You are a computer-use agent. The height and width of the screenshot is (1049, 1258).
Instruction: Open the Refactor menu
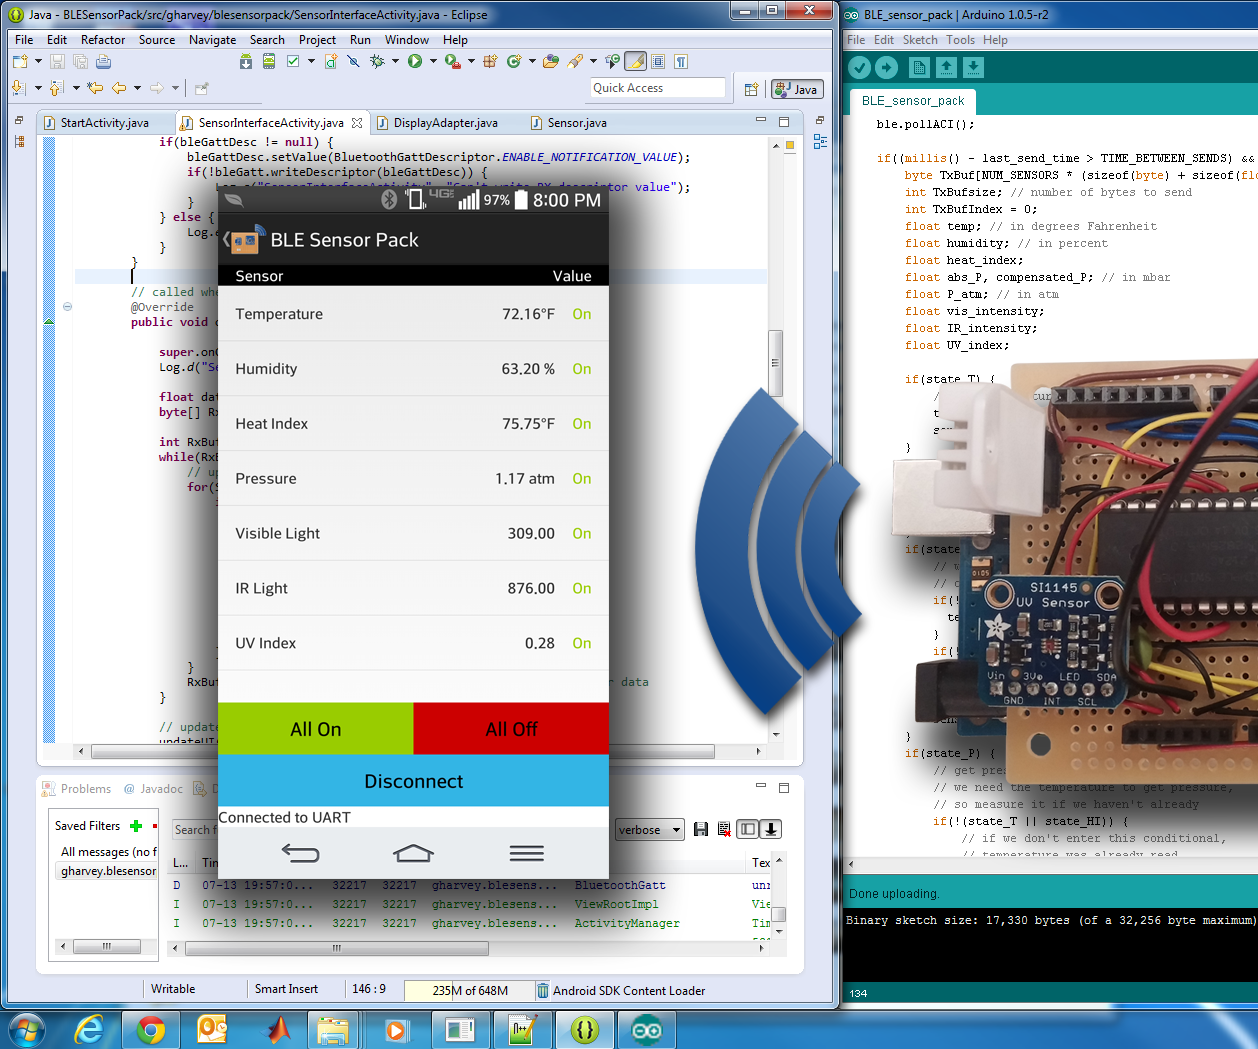tap(103, 40)
